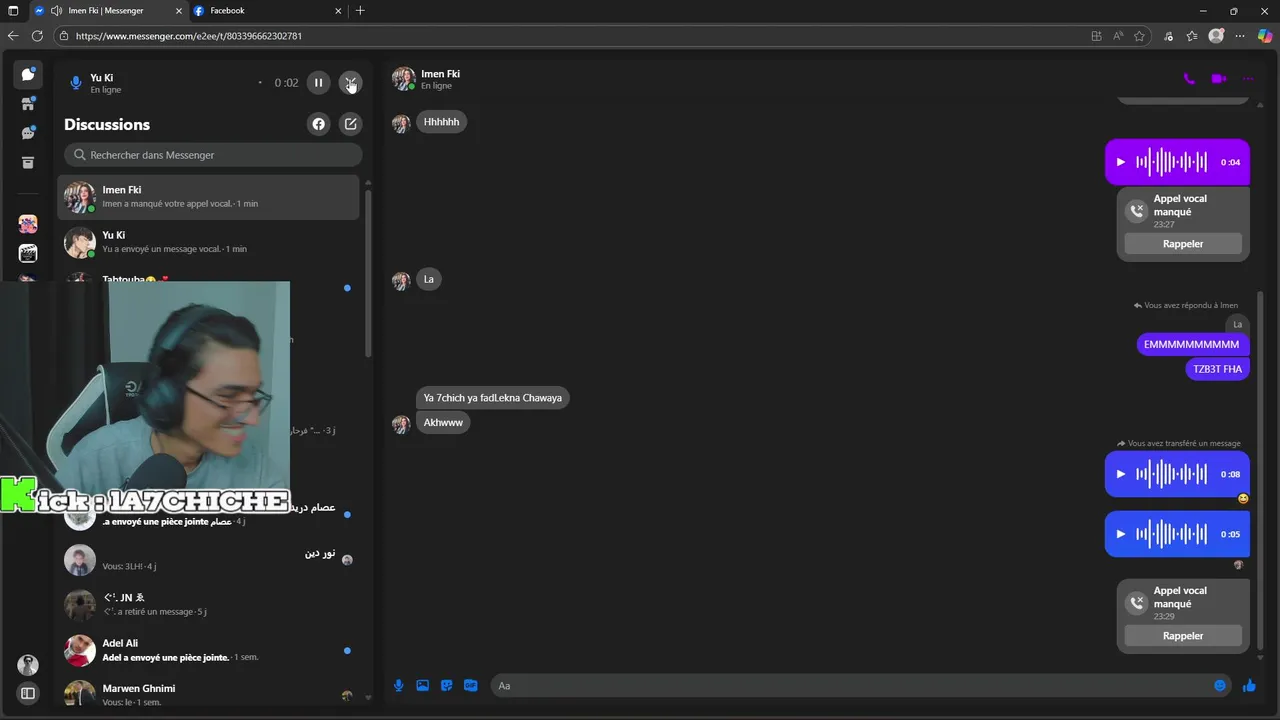Close the Facebook browser tab
The height and width of the screenshot is (720, 1280).
click(339, 11)
